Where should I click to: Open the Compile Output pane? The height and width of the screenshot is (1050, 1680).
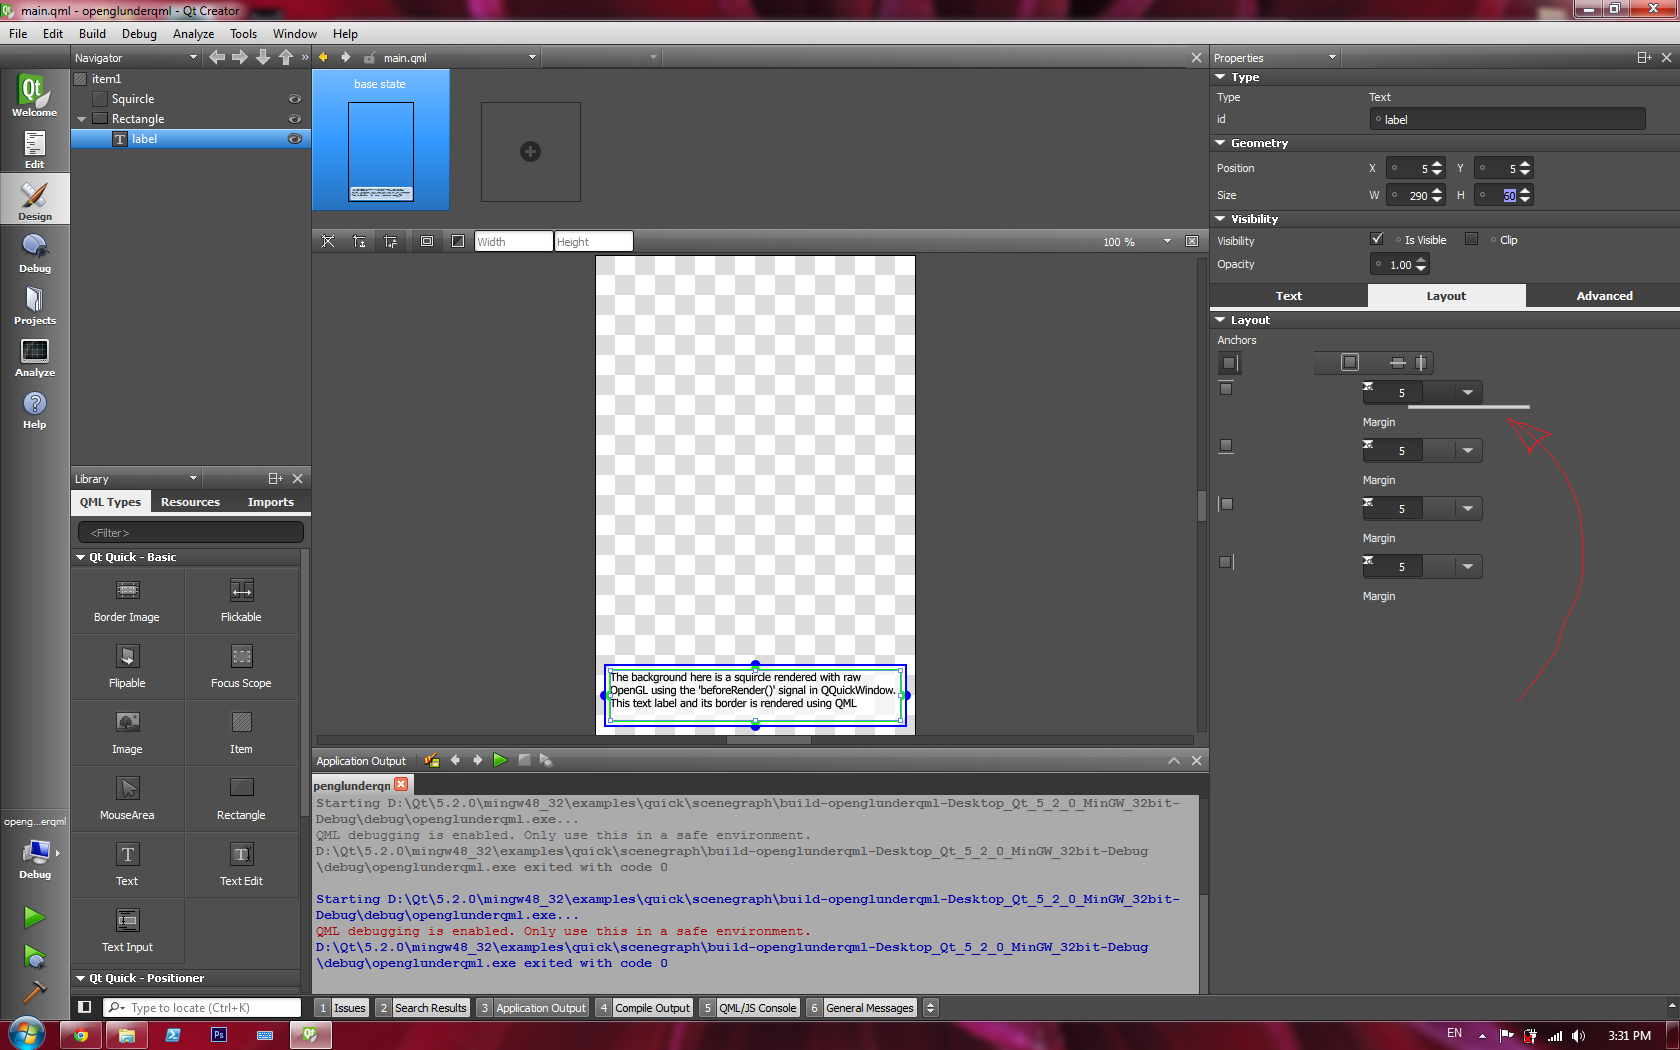pyautogui.click(x=644, y=1008)
